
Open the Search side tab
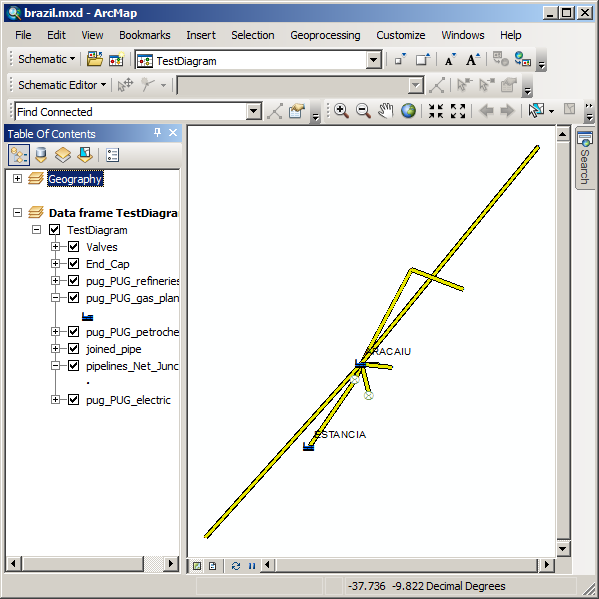[x=585, y=158]
